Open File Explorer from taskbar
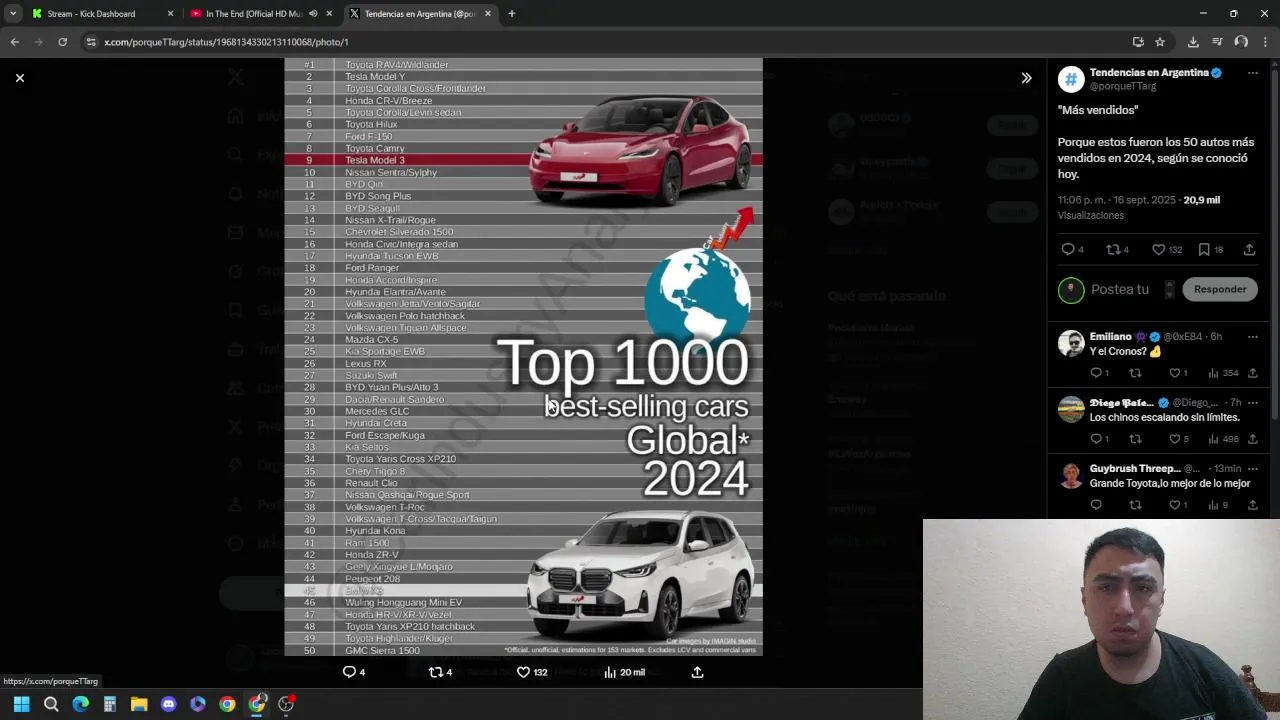1280x720 pixels. point(139,704)
